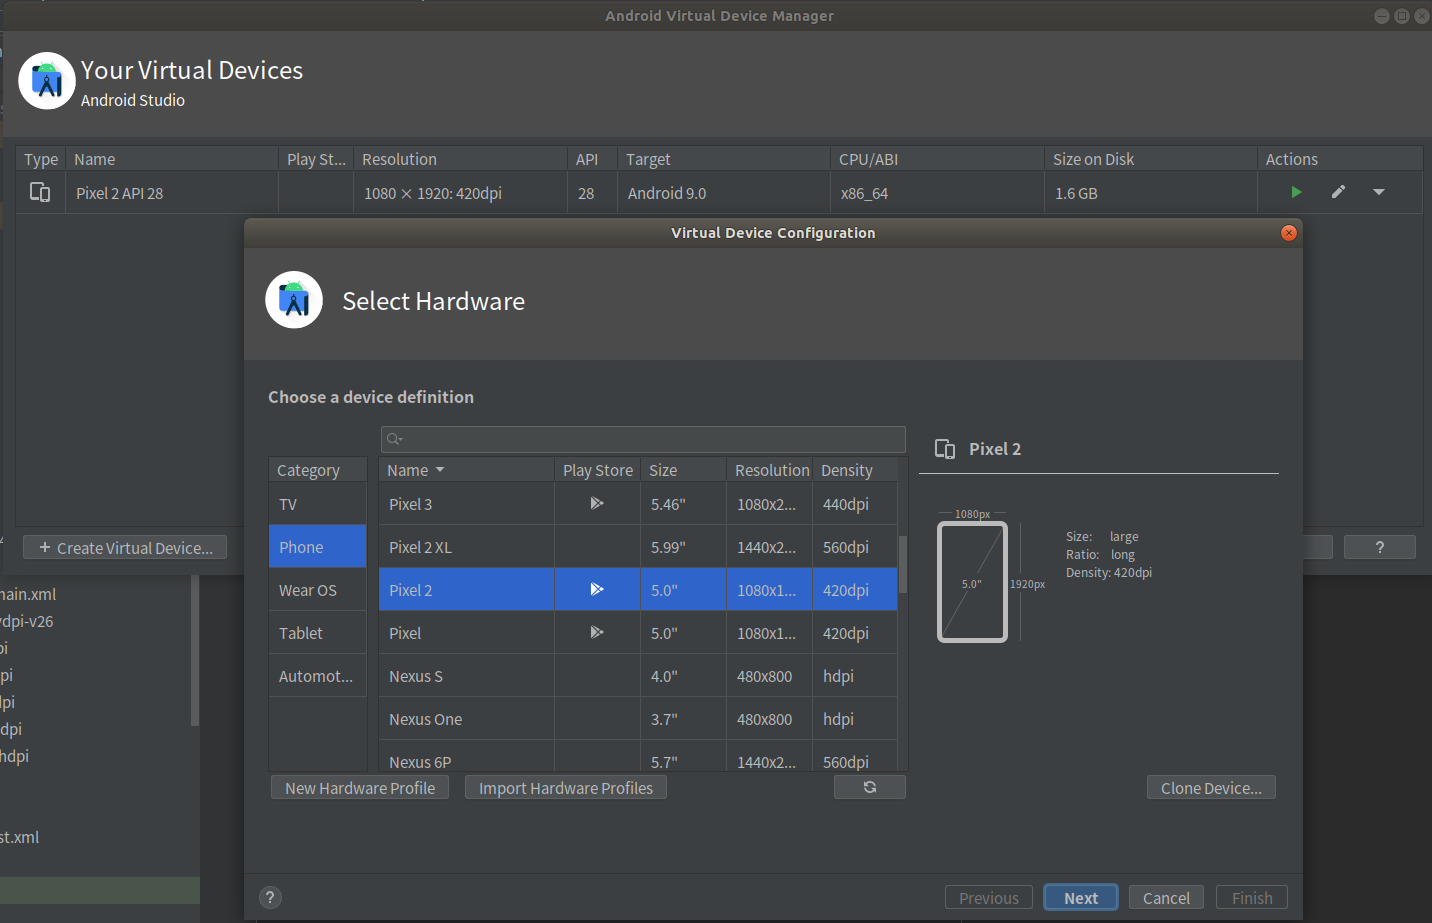Select the Nexus One device row

[638, 719]
